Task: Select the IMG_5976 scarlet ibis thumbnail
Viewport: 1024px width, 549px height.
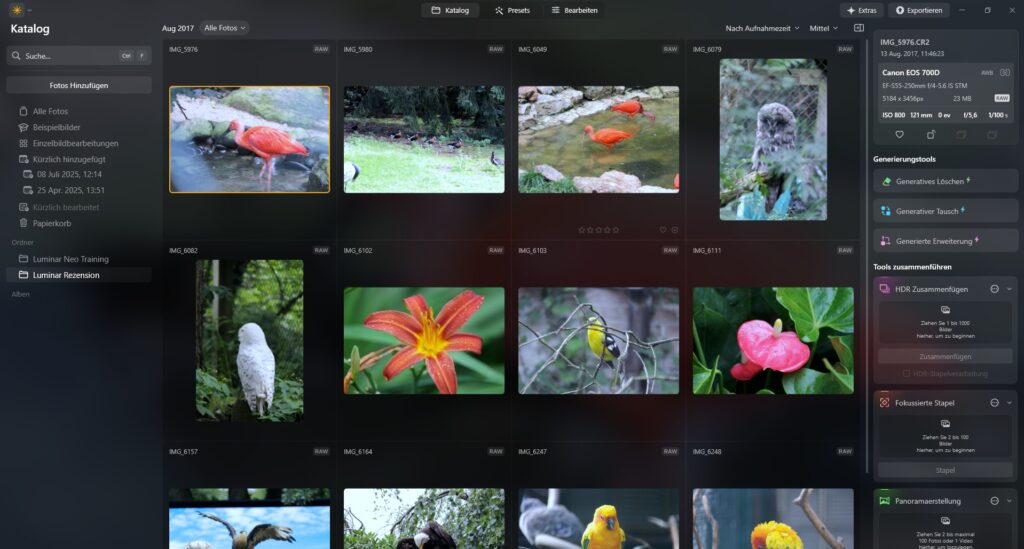Action: pos(249,139)
